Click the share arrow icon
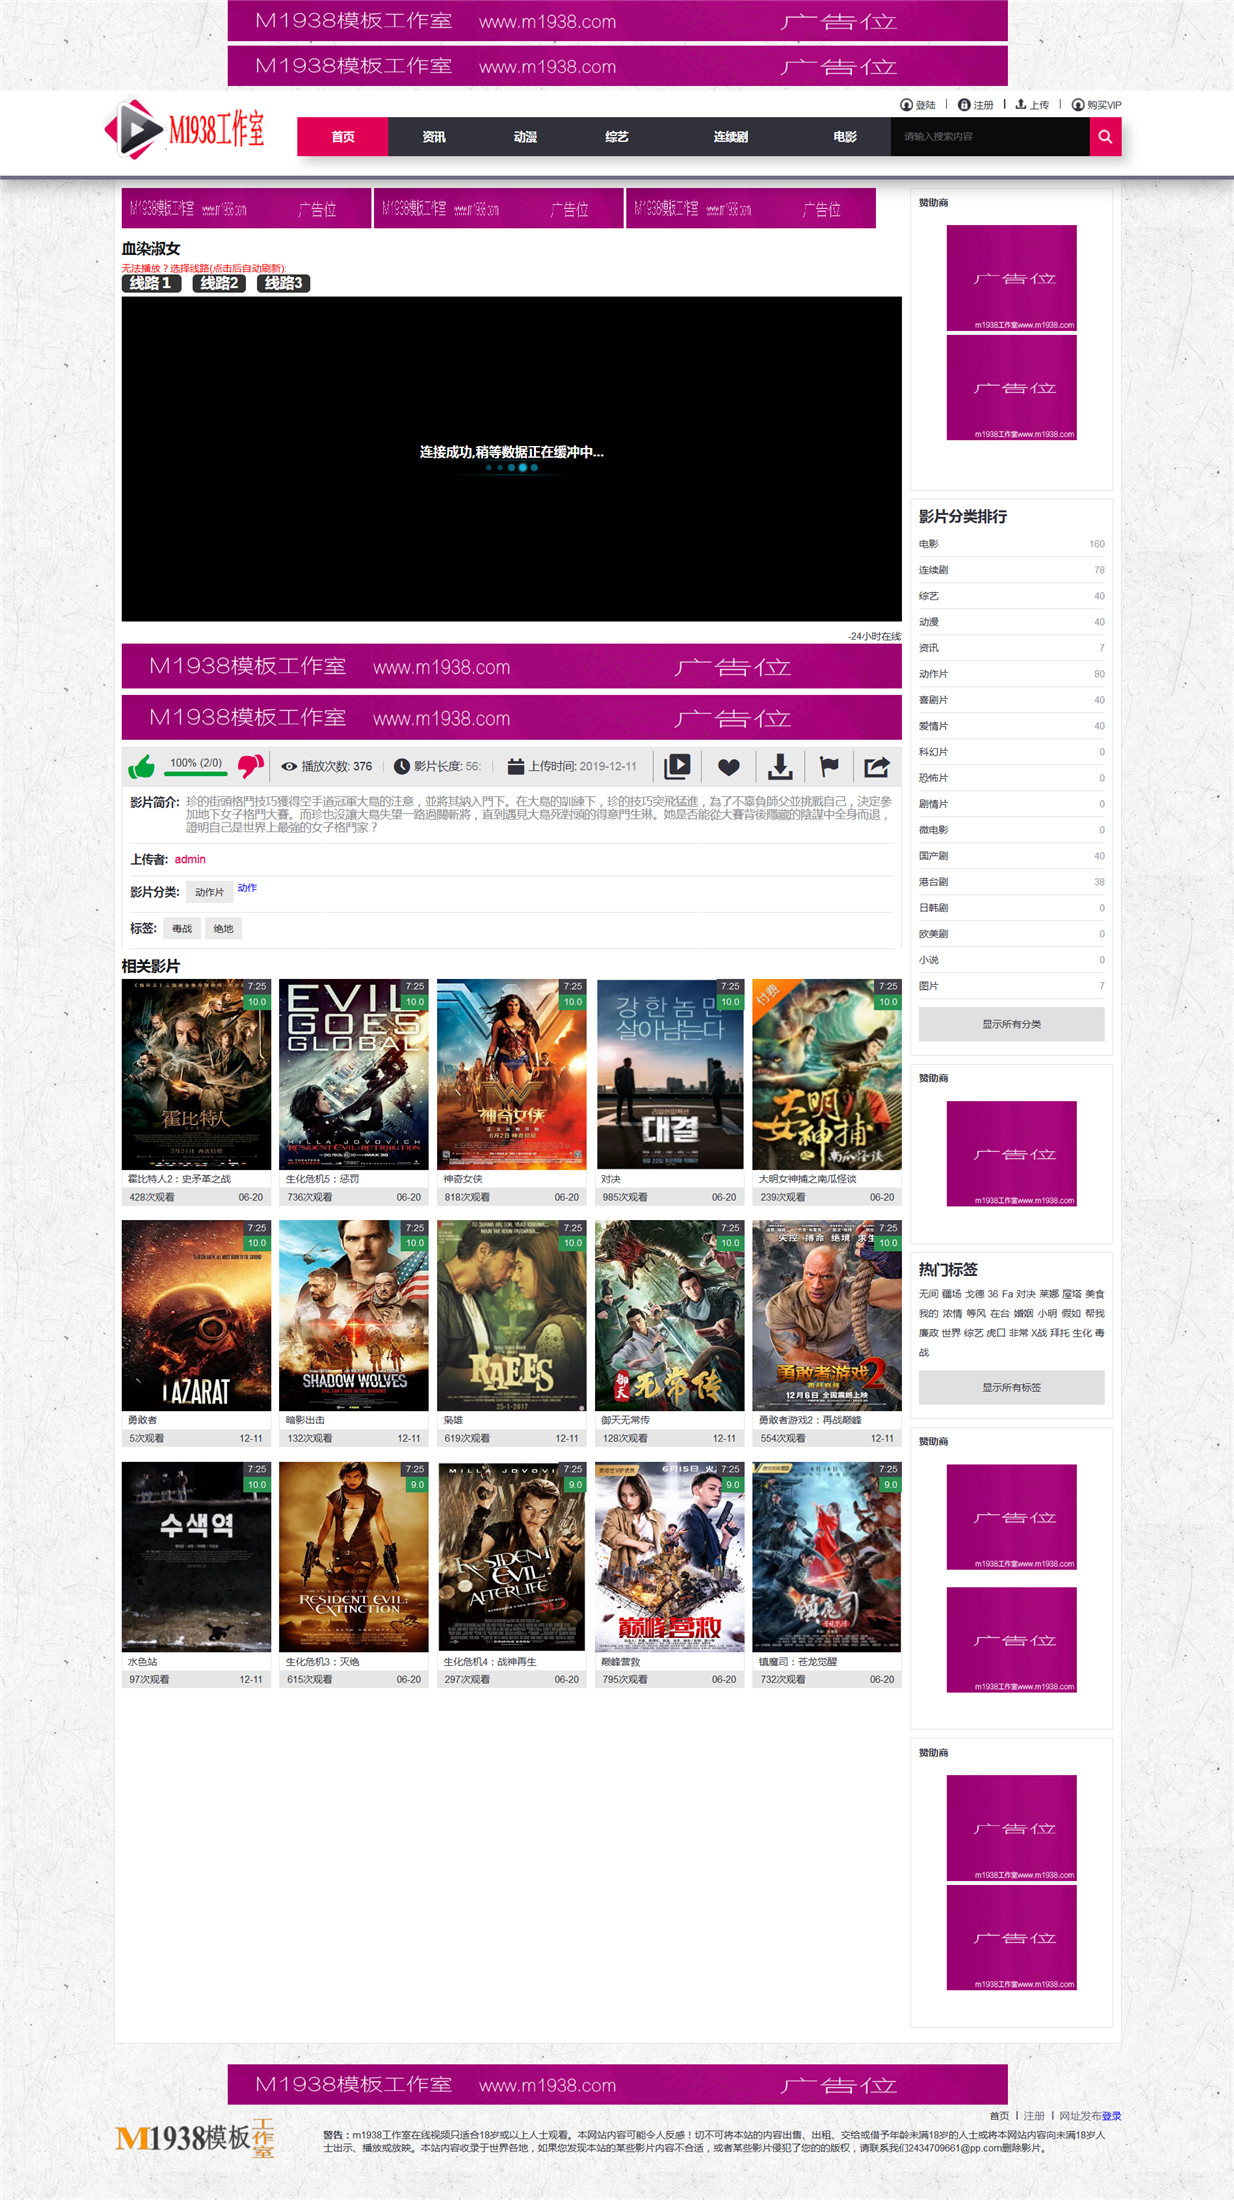 point(877,767)
